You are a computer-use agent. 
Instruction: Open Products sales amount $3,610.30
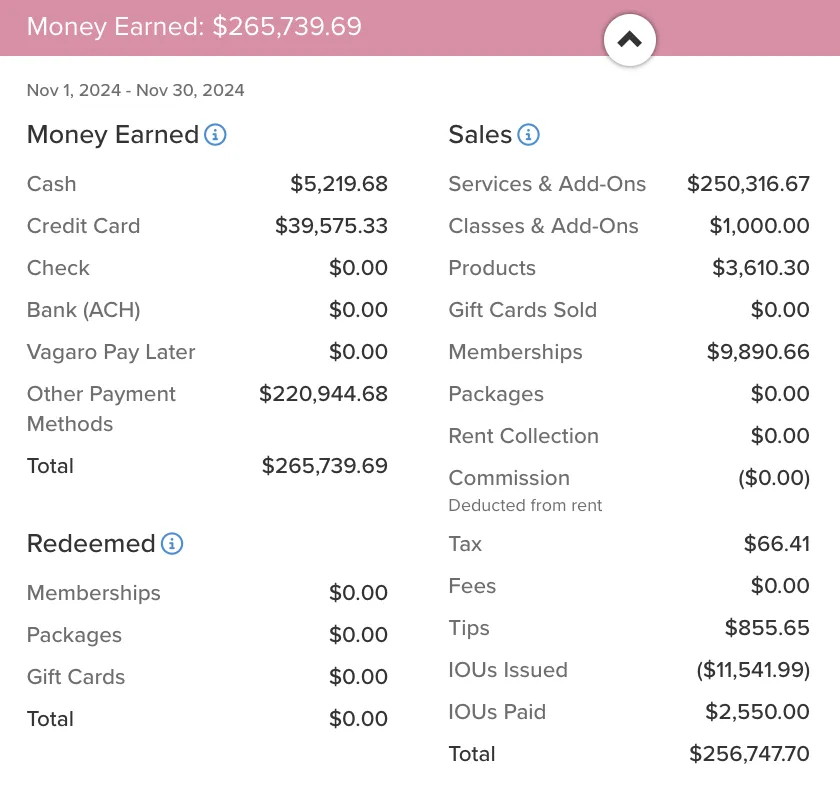click(760, 267)
